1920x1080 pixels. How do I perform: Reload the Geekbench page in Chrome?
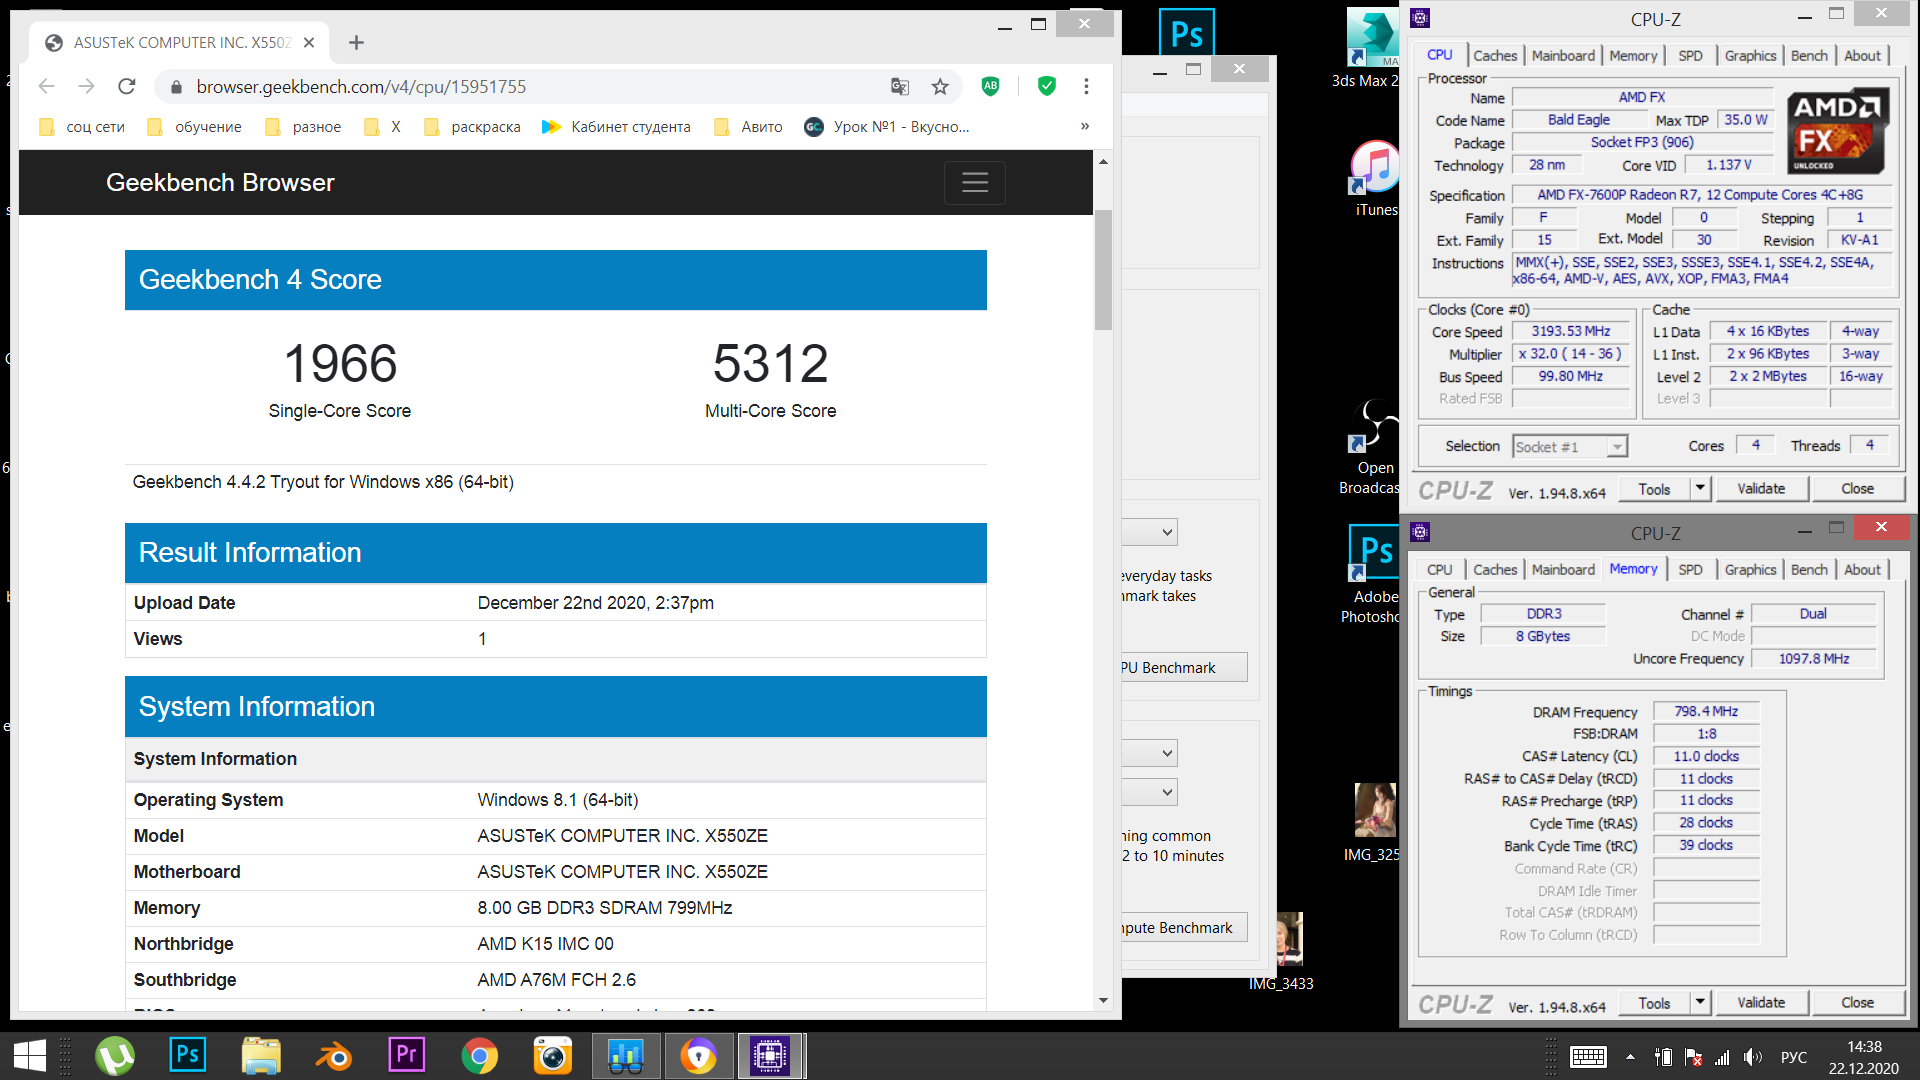(x=127, y=87)
